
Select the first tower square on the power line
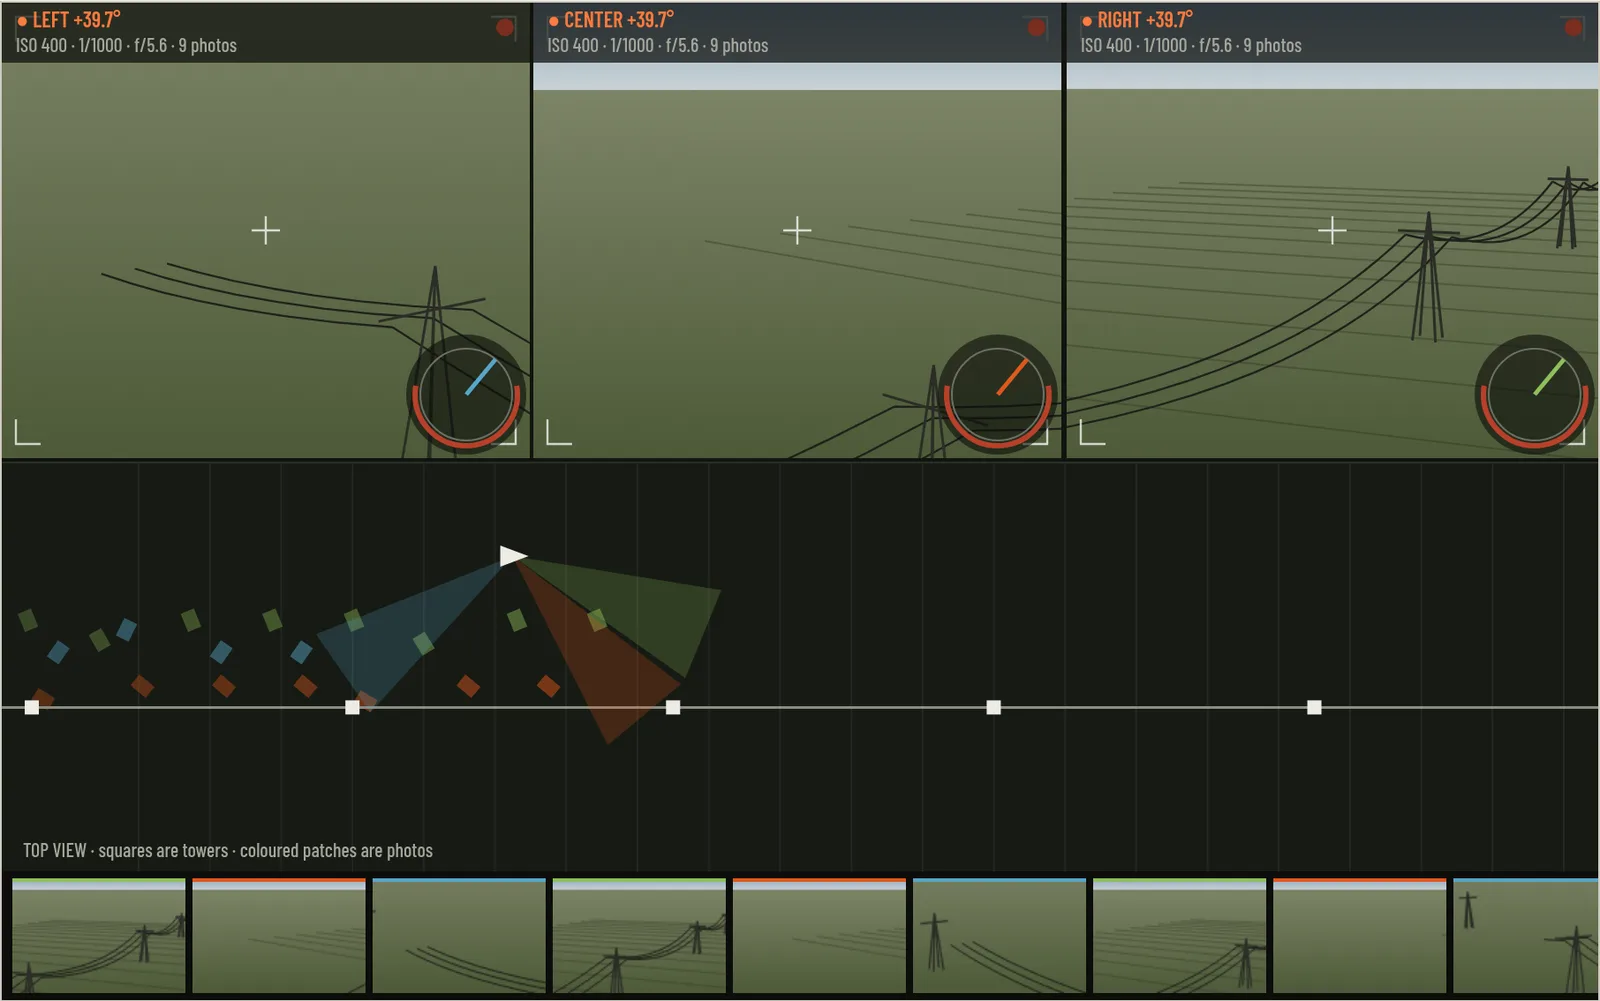click(32, 707)
